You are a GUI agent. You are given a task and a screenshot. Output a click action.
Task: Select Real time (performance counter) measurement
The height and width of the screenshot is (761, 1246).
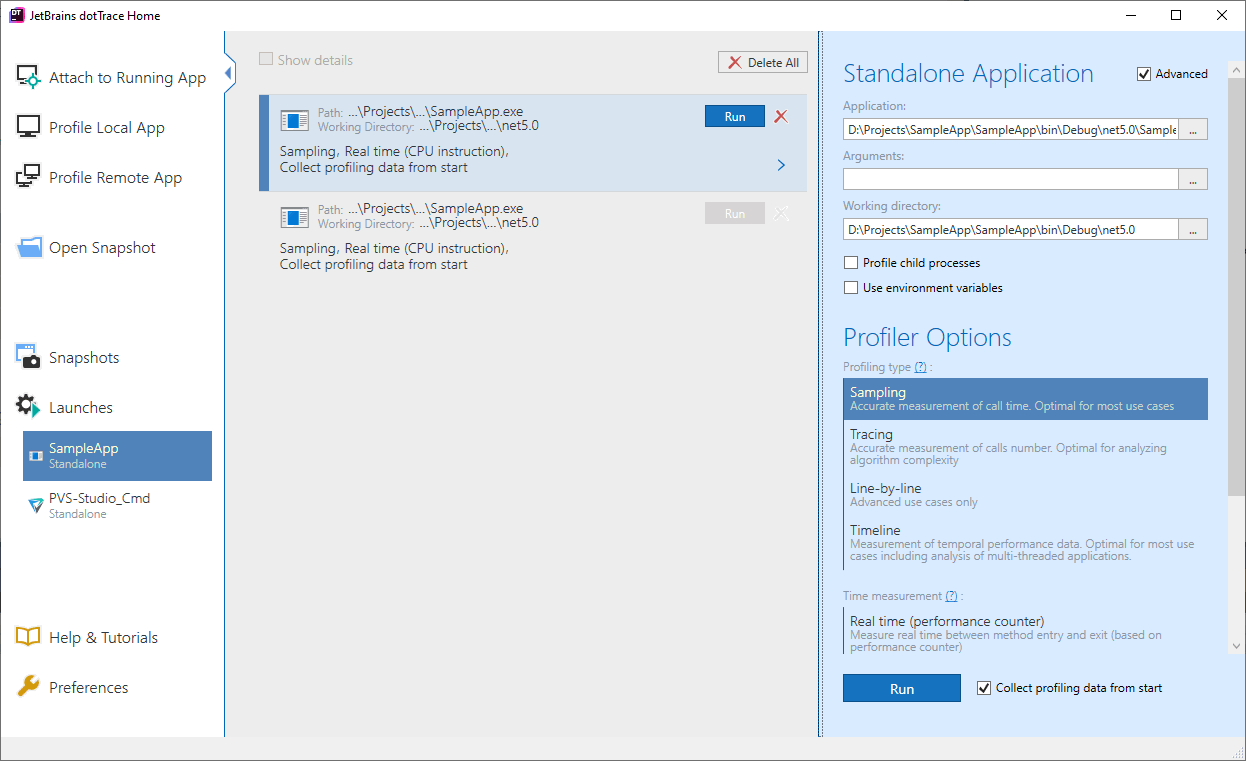1025,633
